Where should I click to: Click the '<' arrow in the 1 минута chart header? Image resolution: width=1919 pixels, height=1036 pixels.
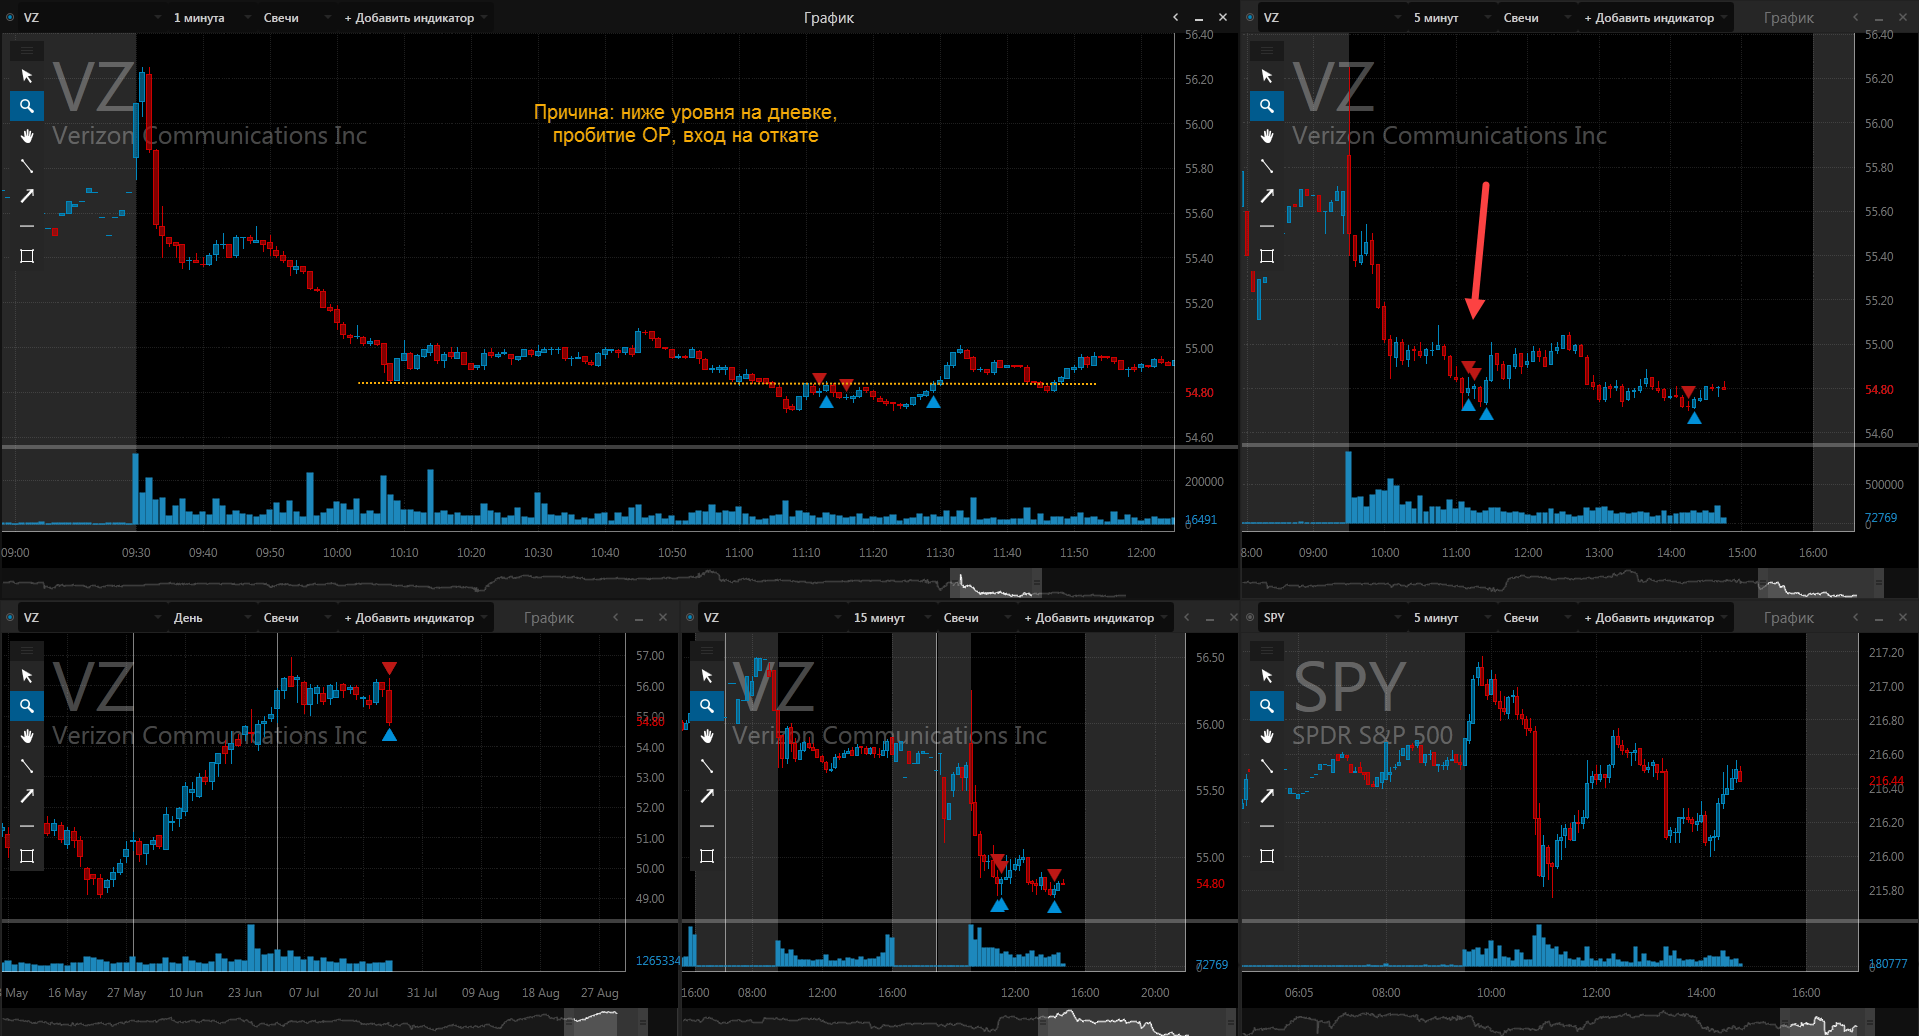point(1176,18)
